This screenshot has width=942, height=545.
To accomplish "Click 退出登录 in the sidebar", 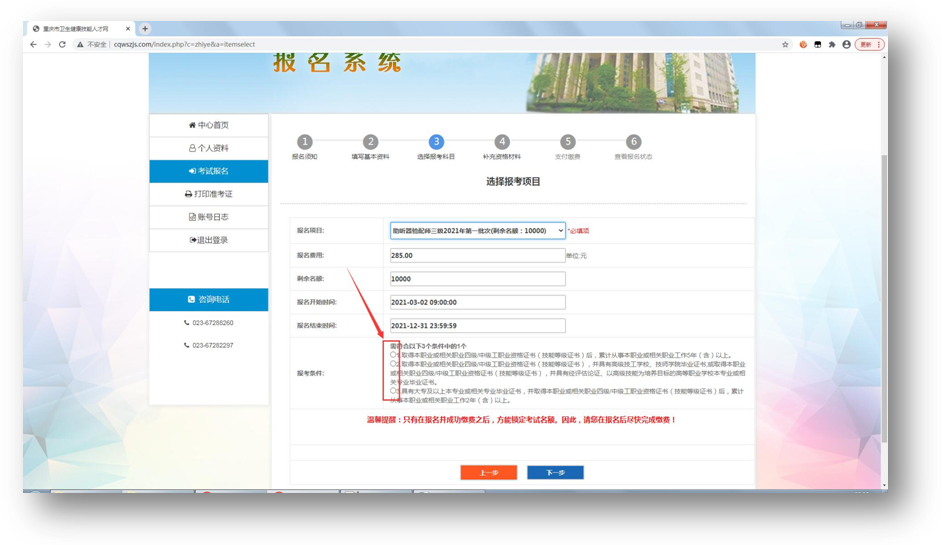I will coord(209,240).
